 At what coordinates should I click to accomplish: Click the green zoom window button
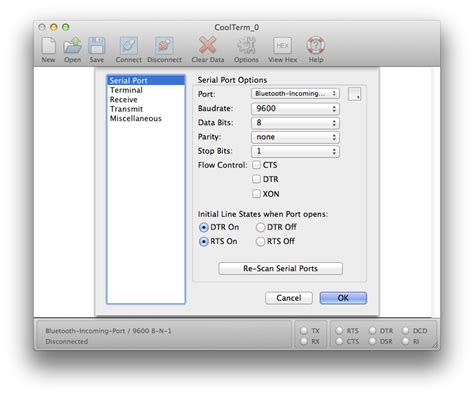[x=66, y=27]
